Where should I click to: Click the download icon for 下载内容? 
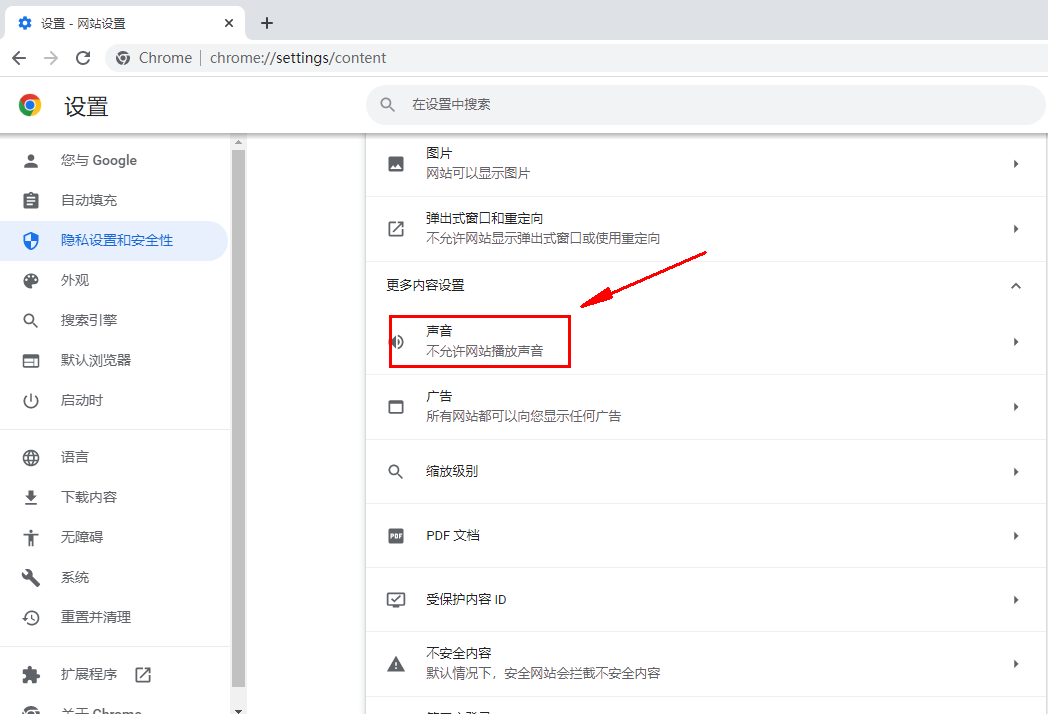coord(31,497)
